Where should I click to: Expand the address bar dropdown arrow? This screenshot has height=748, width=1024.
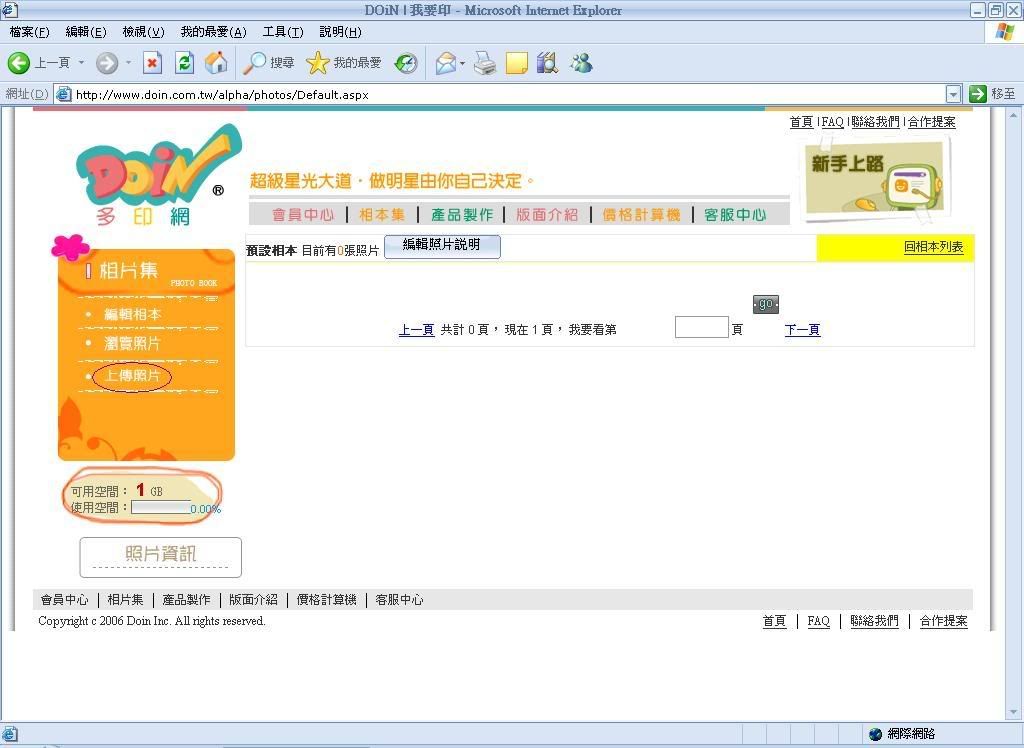(x=952, y=94)
